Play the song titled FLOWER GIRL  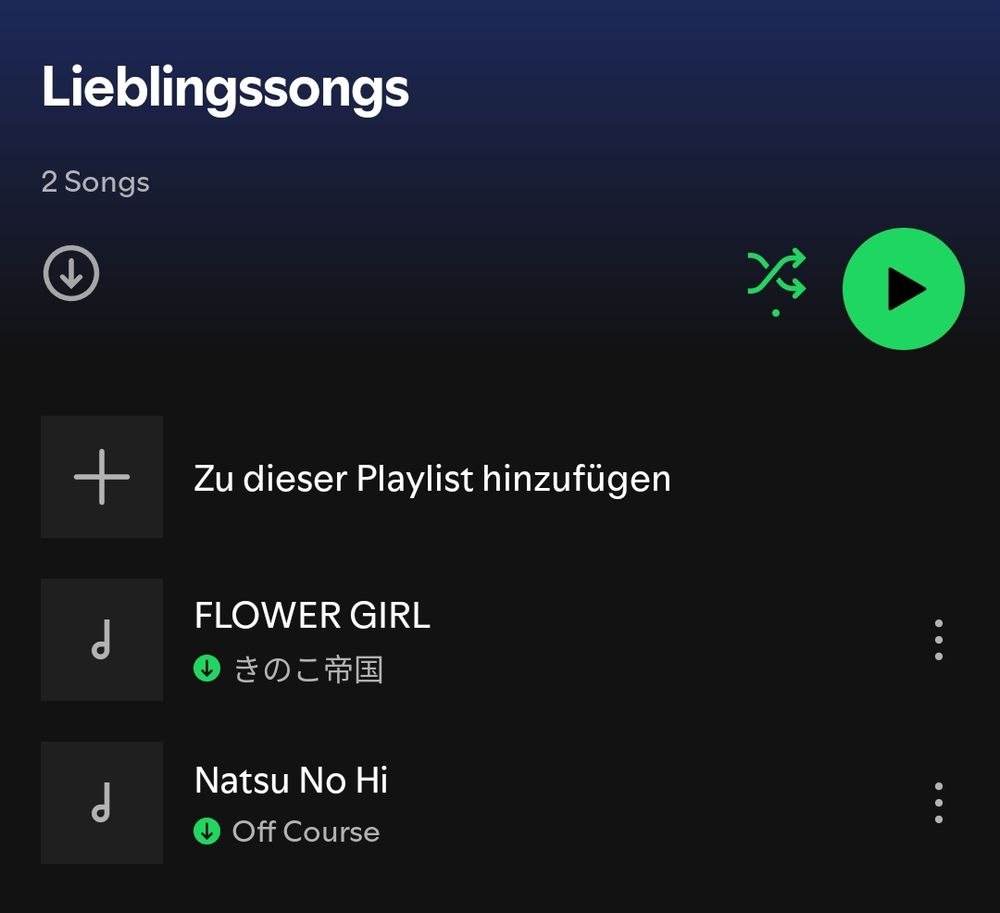pos(312,615)
